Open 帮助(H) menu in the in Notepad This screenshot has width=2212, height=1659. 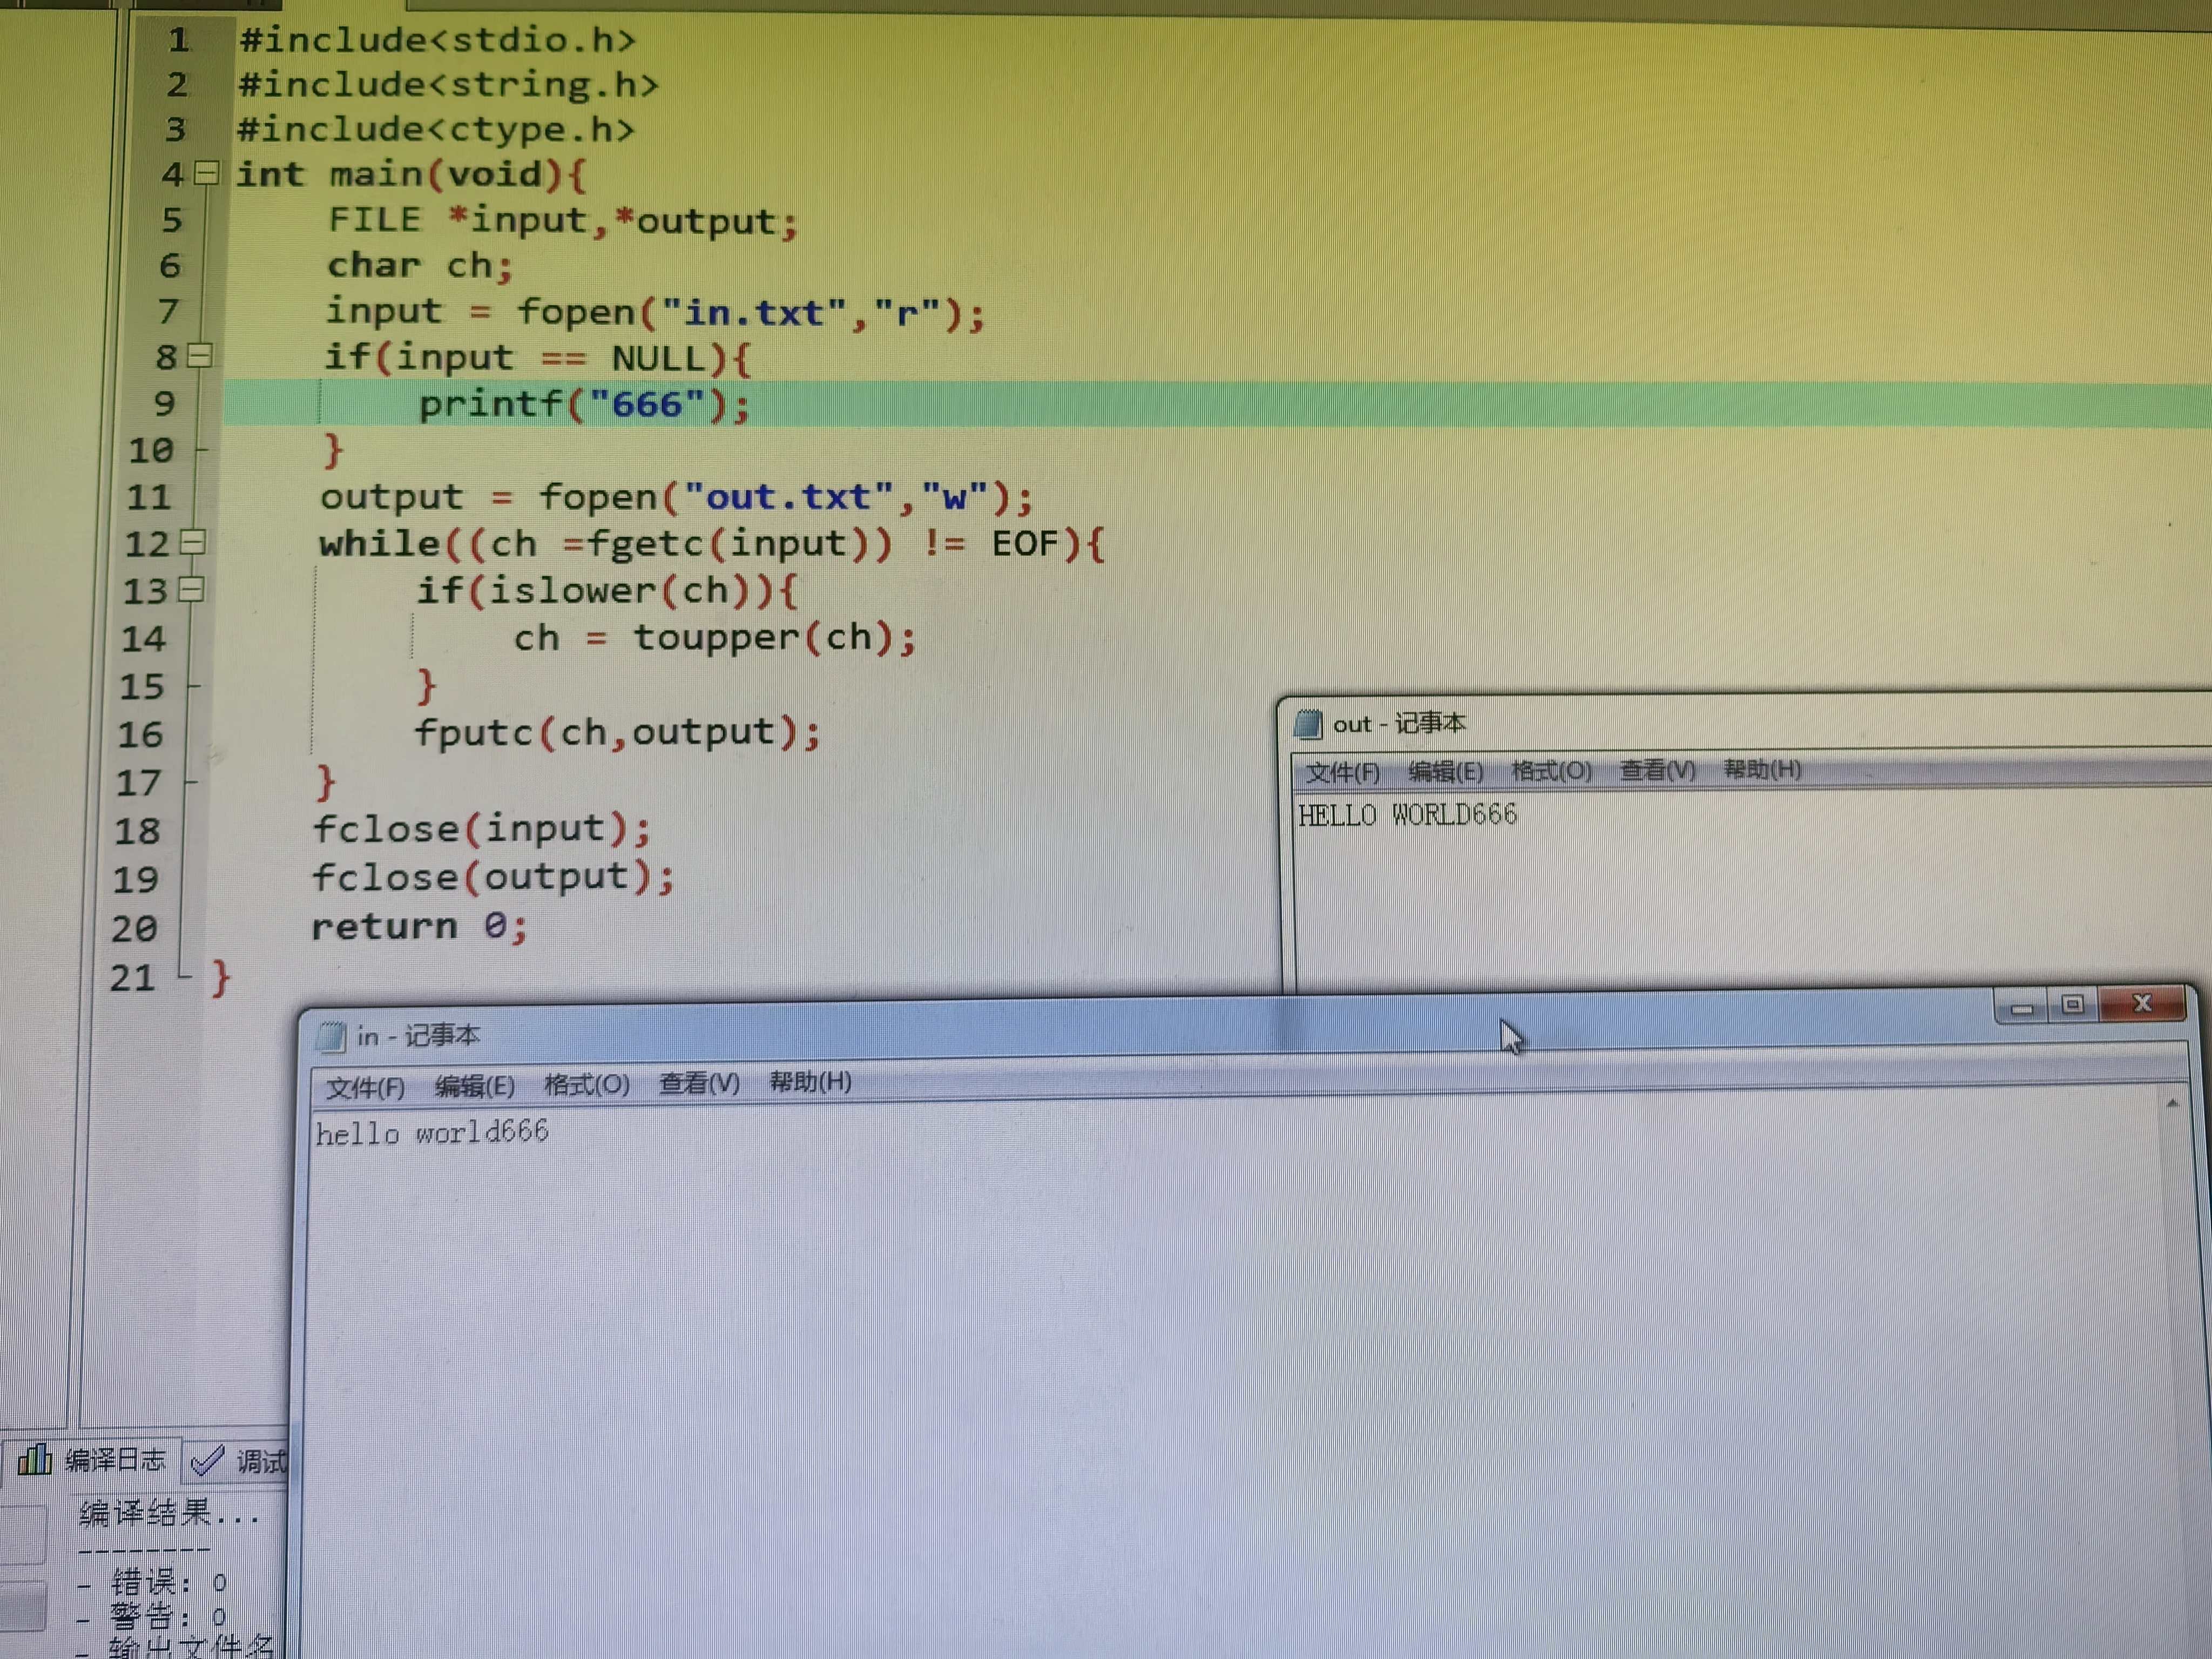[x=810, y=1082]
